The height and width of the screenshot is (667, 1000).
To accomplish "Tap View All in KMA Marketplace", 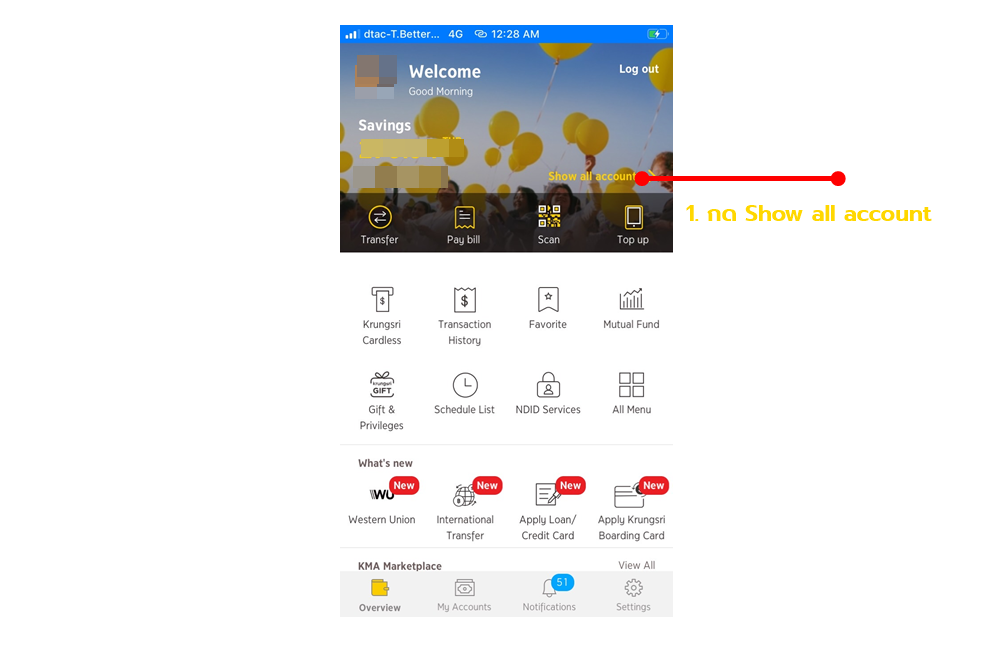I will [x=636, y=565].
